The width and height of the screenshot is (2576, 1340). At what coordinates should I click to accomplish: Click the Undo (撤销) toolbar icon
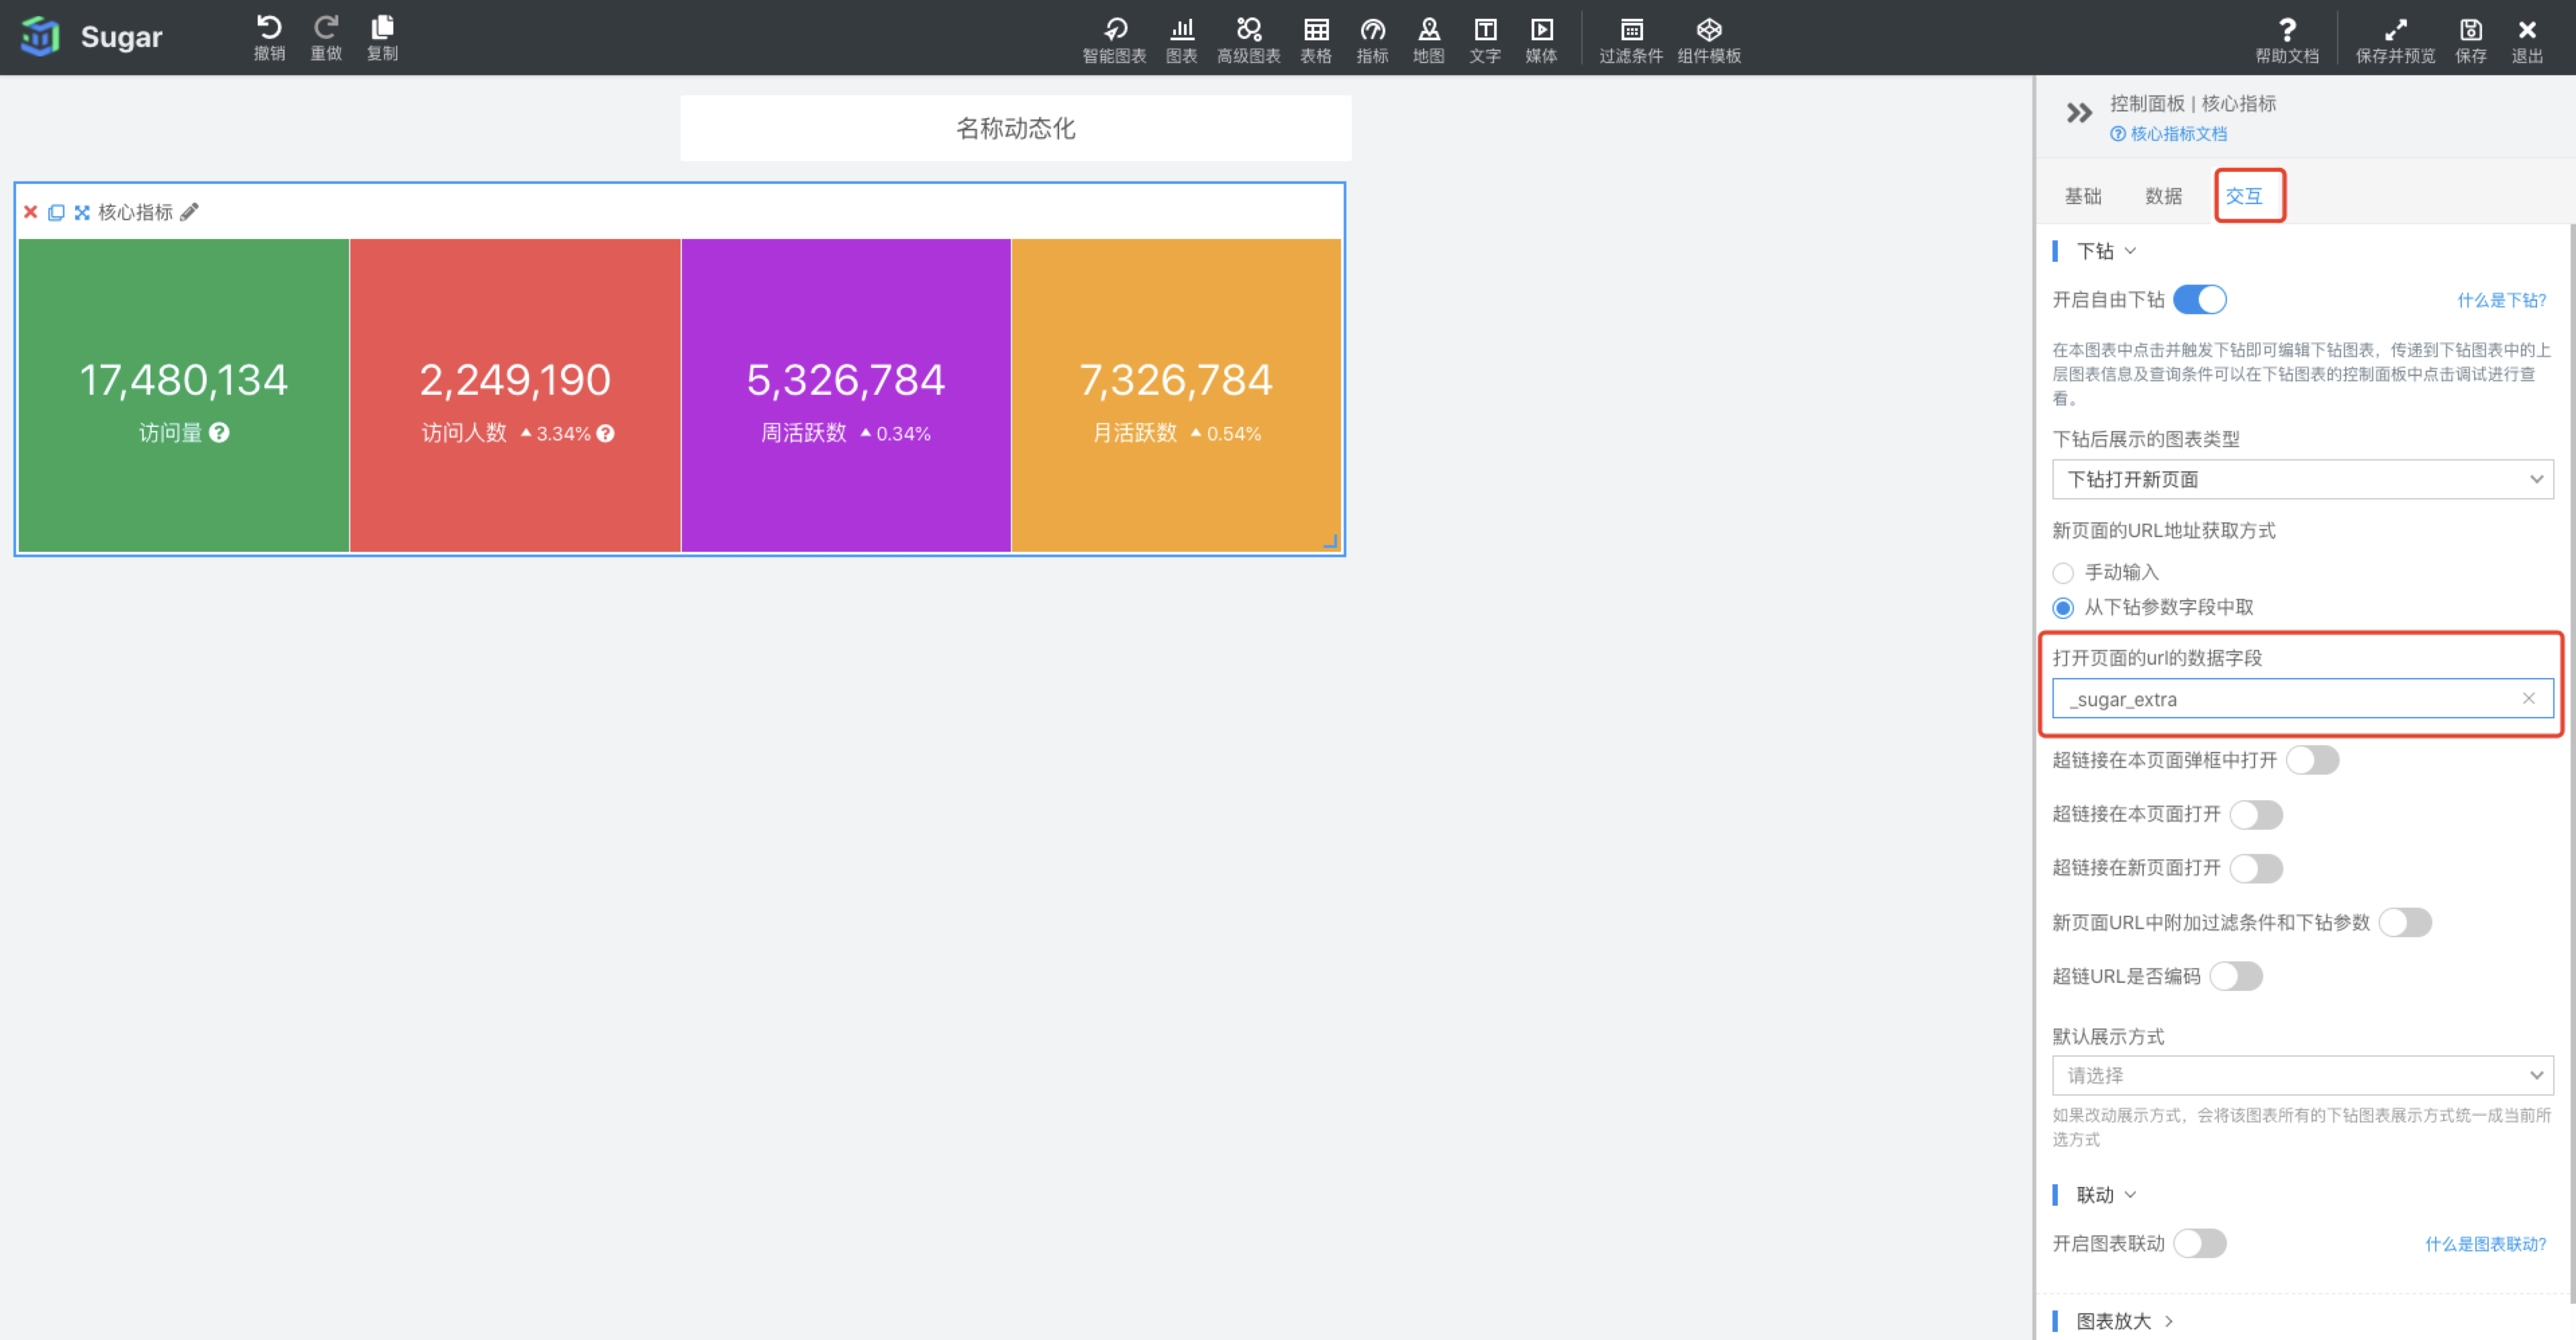pos(269,38)
